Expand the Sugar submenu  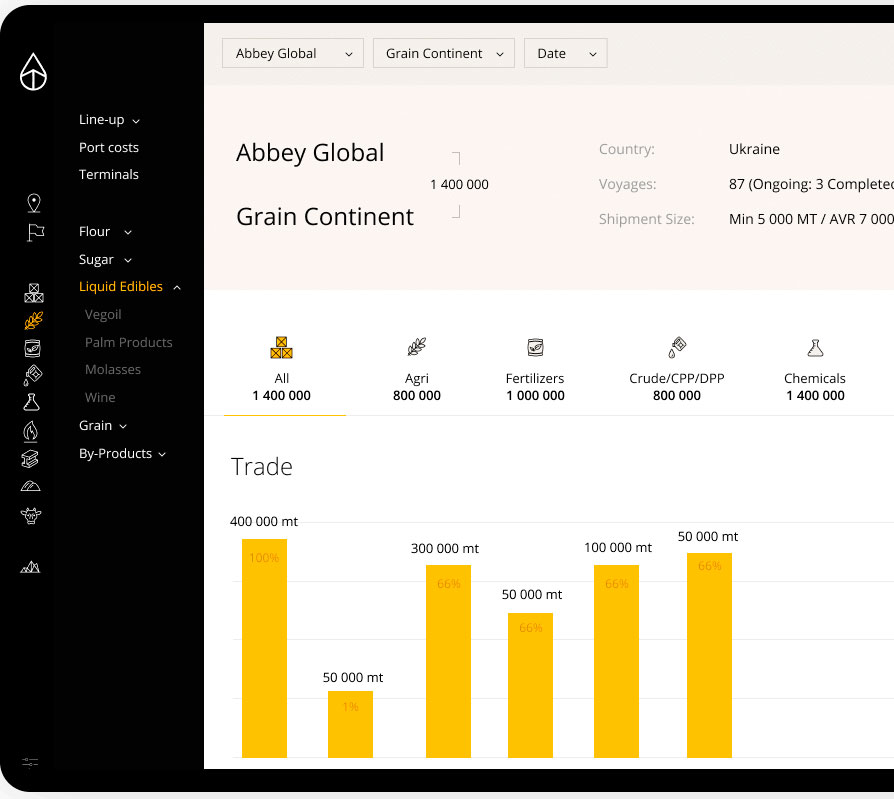(x=105, y=259)
